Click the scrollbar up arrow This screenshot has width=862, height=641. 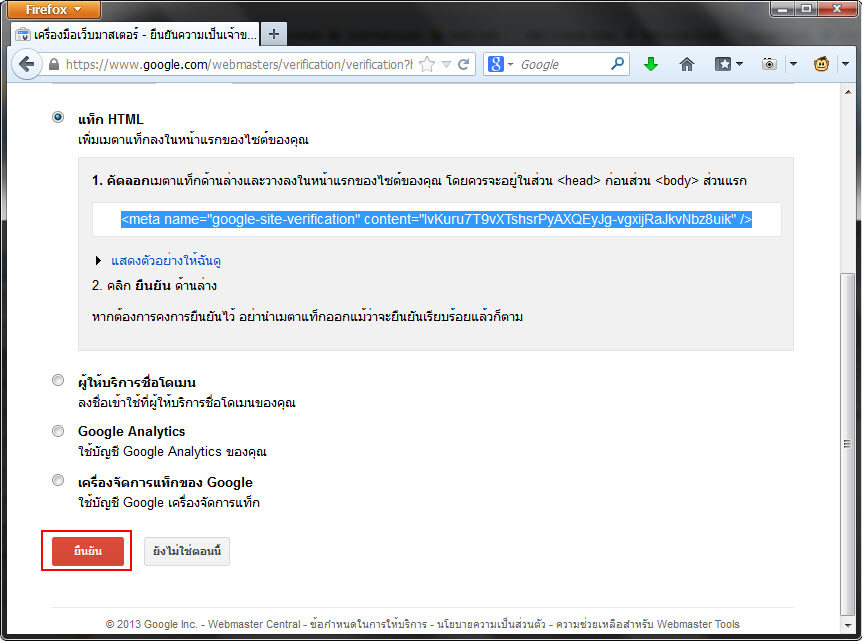point(847,92)
